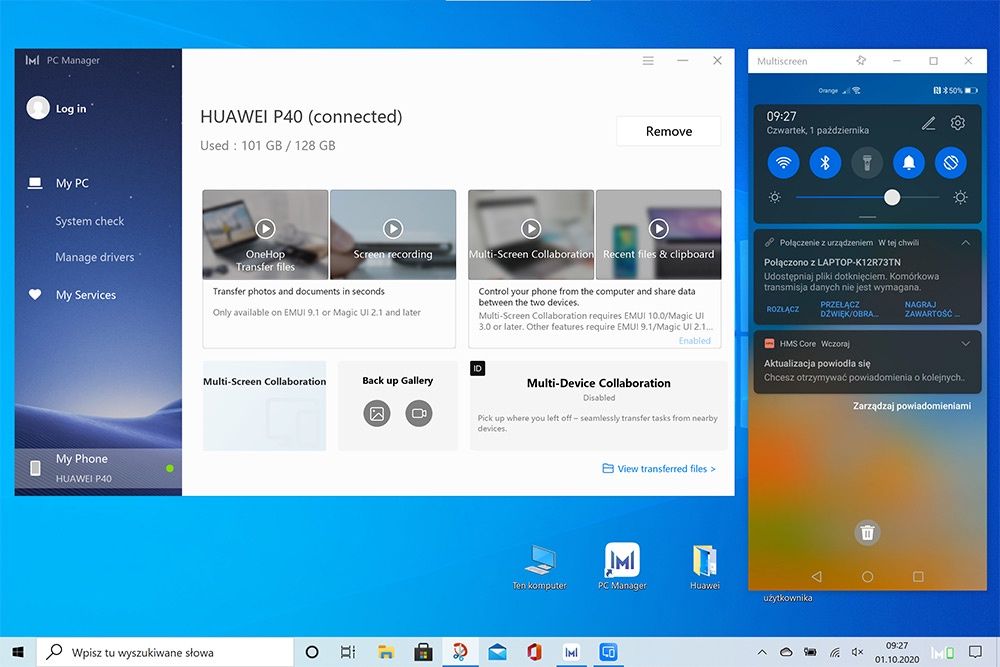The height and width of the screenshot is (667, 1000).
Task: Open View transferred files link
Action: (x=659, y=469)
